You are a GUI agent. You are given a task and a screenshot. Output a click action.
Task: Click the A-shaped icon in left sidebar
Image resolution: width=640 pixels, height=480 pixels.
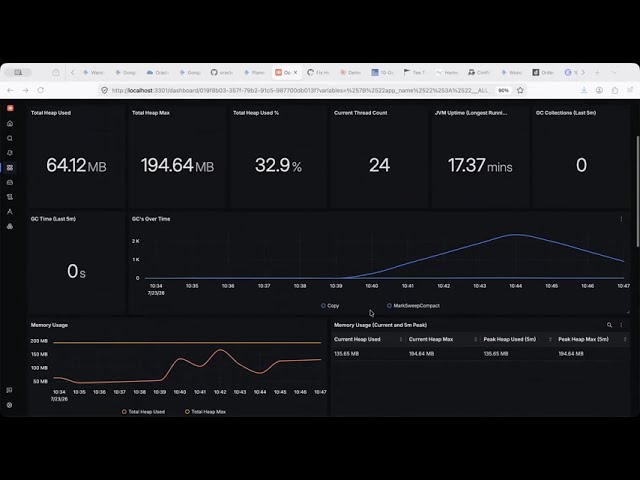pos(10,211)
